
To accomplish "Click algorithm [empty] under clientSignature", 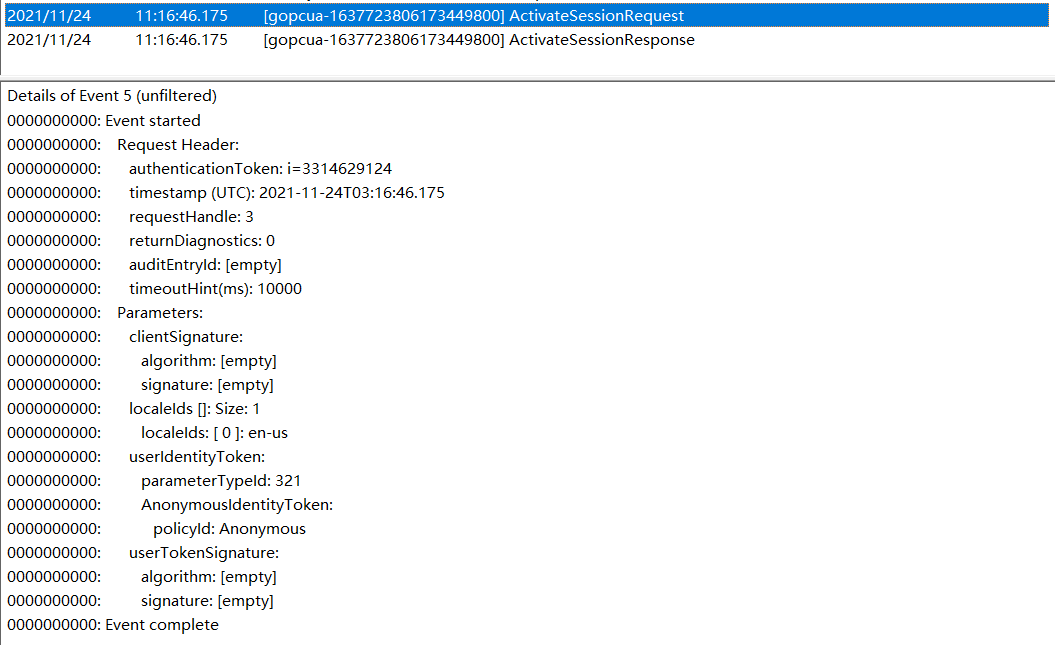I will 141,361.
